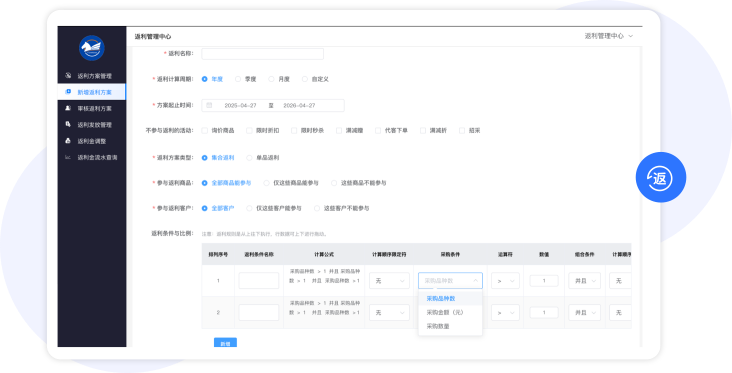This screenshot has height=373, width=732.
Task: Click the start date 2025-04-27 field
Action: (x=240, y=106)
